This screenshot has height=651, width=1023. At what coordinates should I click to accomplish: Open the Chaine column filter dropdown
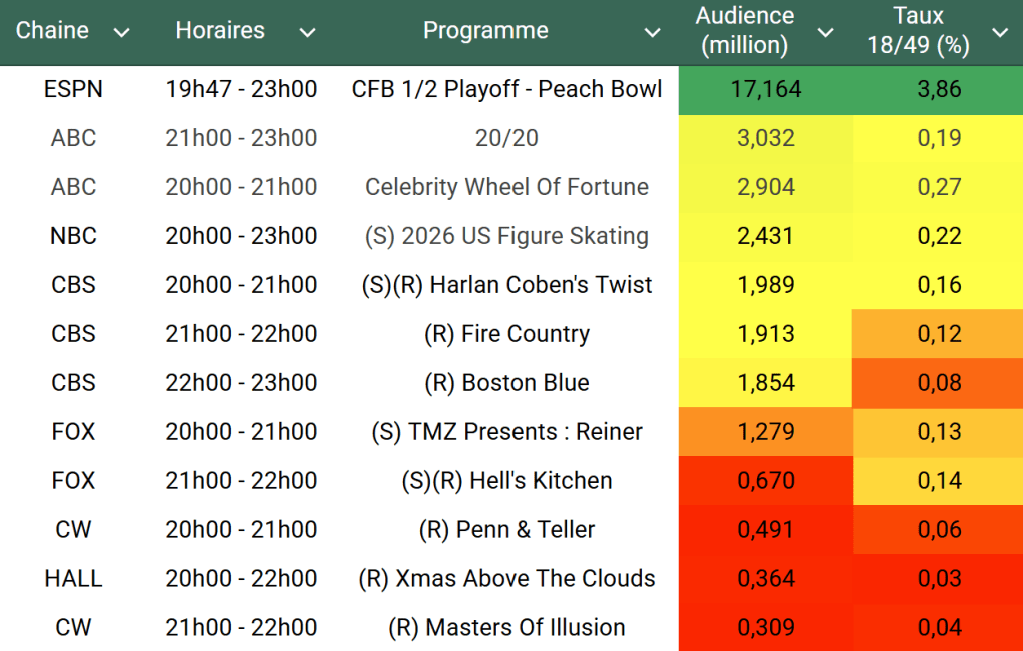coord(122,33)
